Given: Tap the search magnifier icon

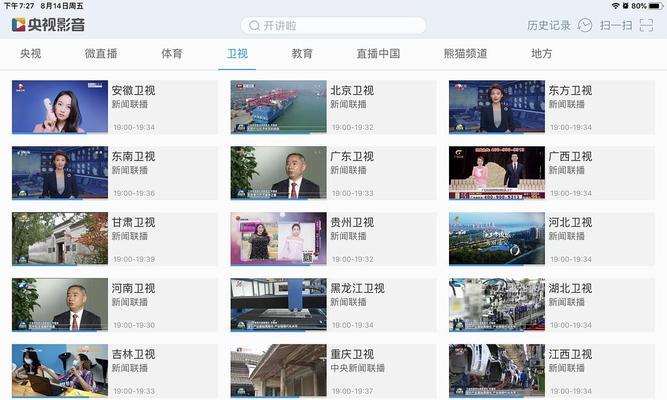Looking at the screenshot, I should click(254, 26).
